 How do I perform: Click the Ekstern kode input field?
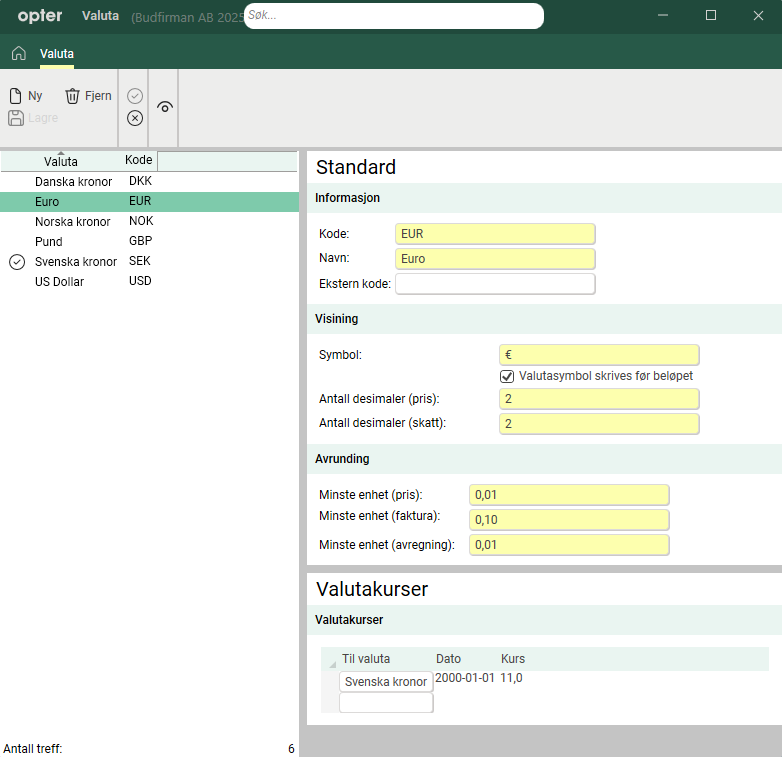coord(495,284)
